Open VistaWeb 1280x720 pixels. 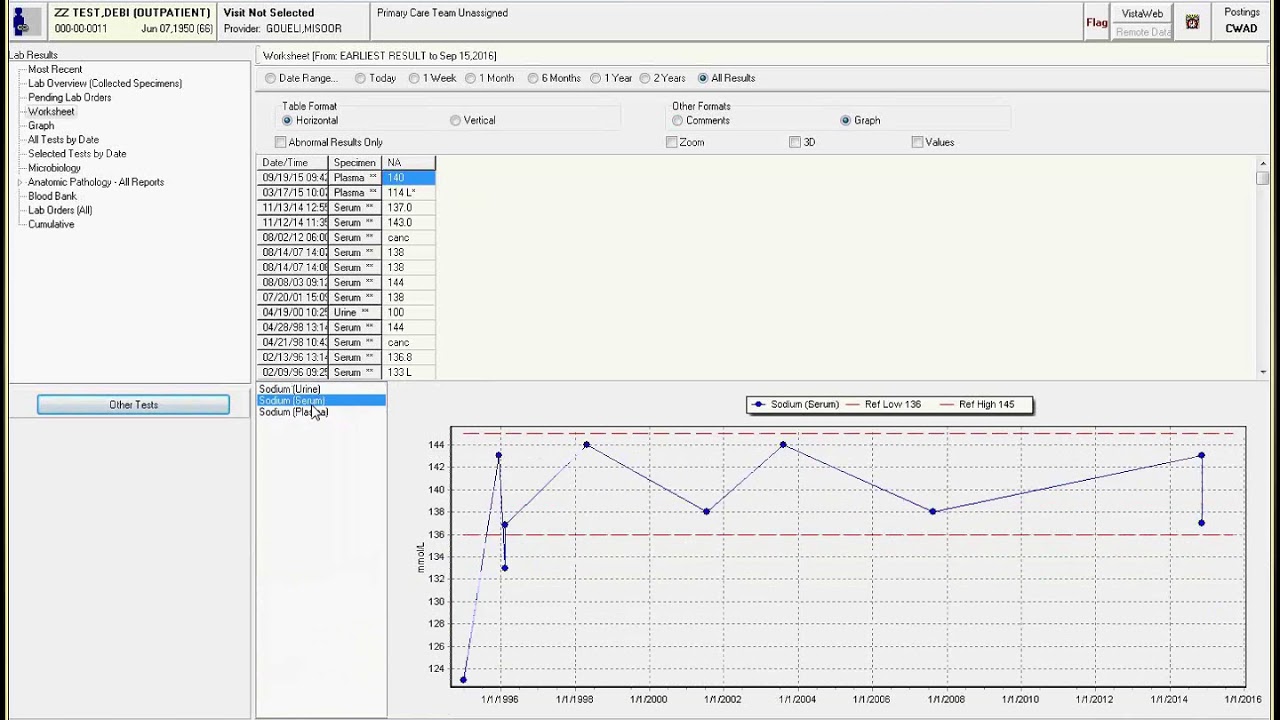click(x=1142, y=14)
